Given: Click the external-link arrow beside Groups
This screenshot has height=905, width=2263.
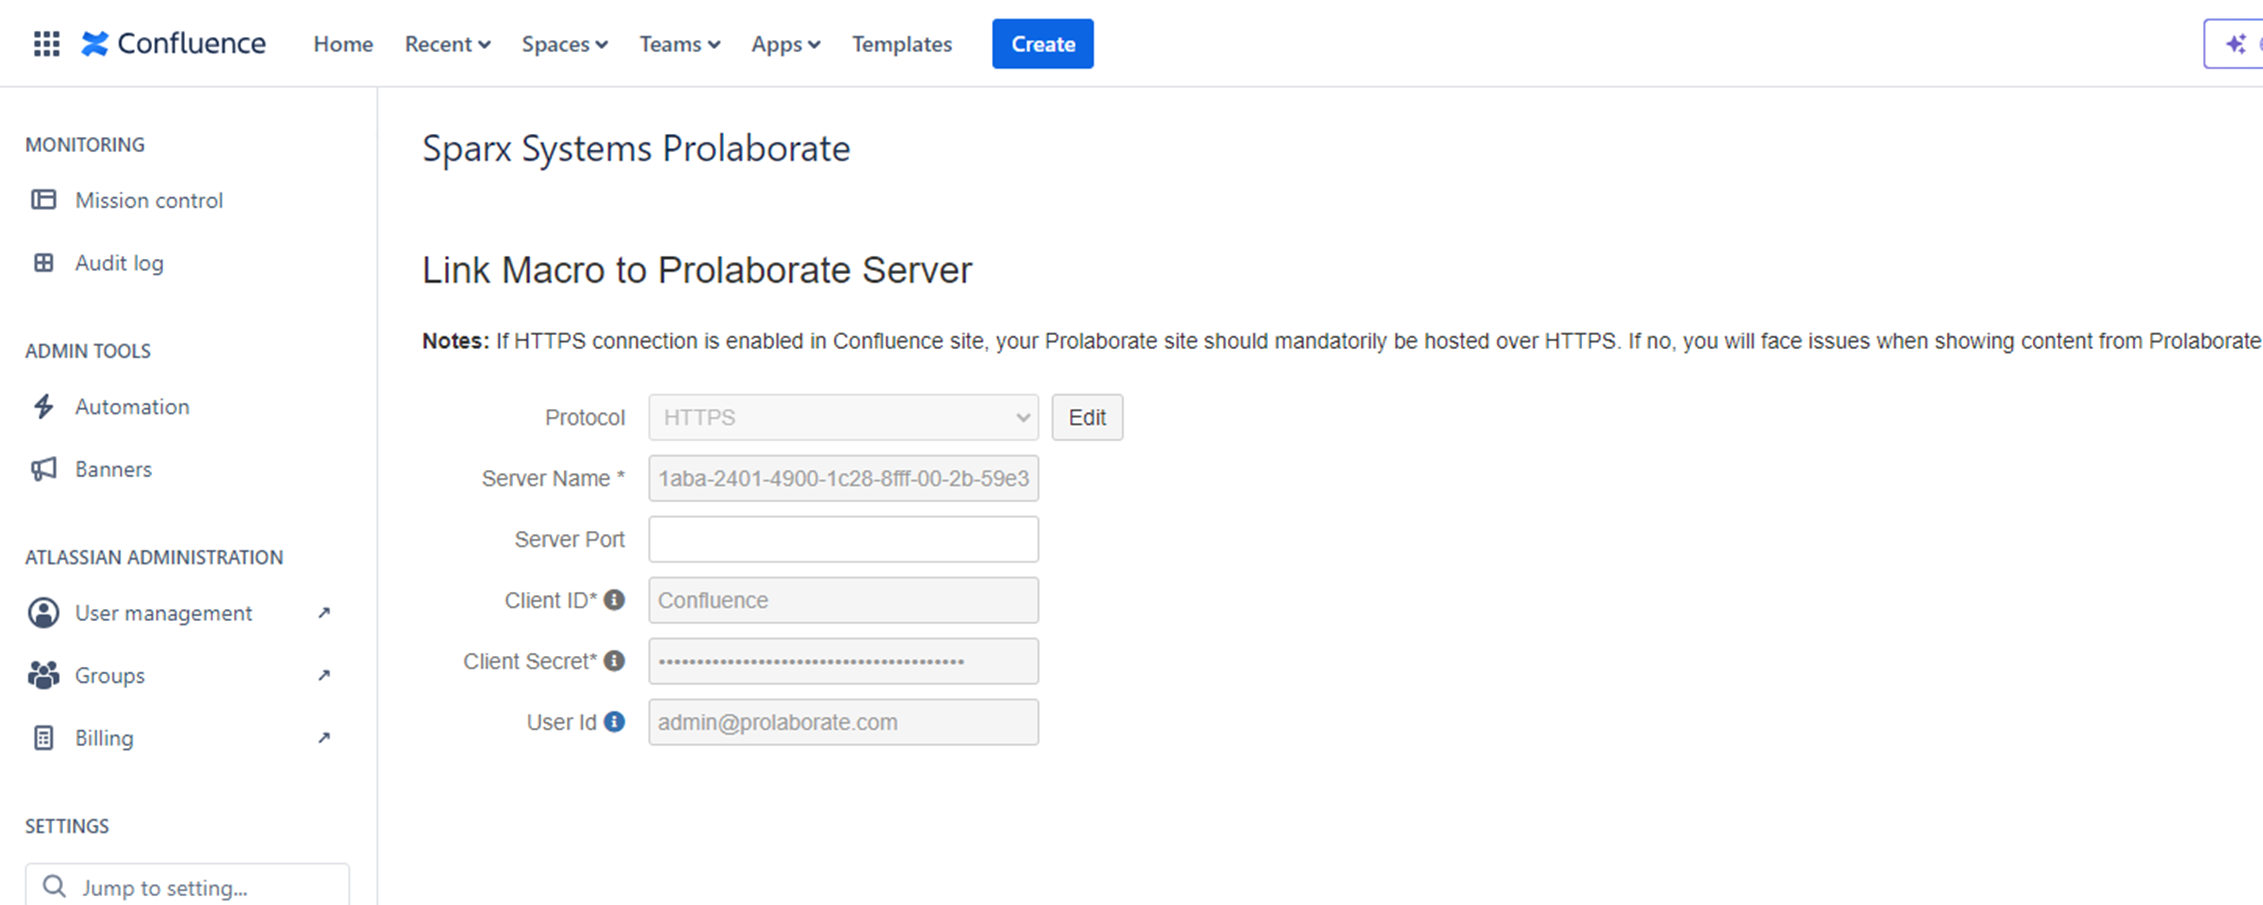Looking at the screenshot, I should point(324,675).
